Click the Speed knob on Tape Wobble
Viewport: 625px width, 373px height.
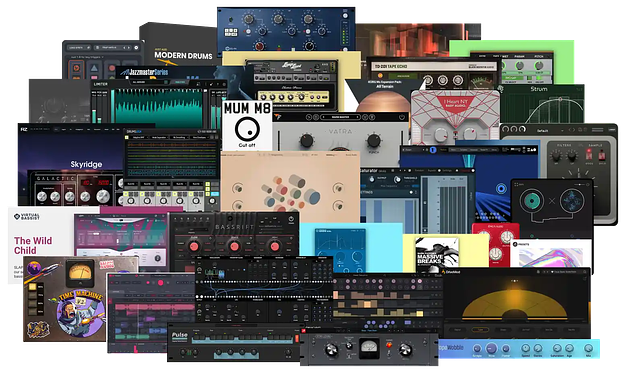pyautogui.click(x=526, y=348)
